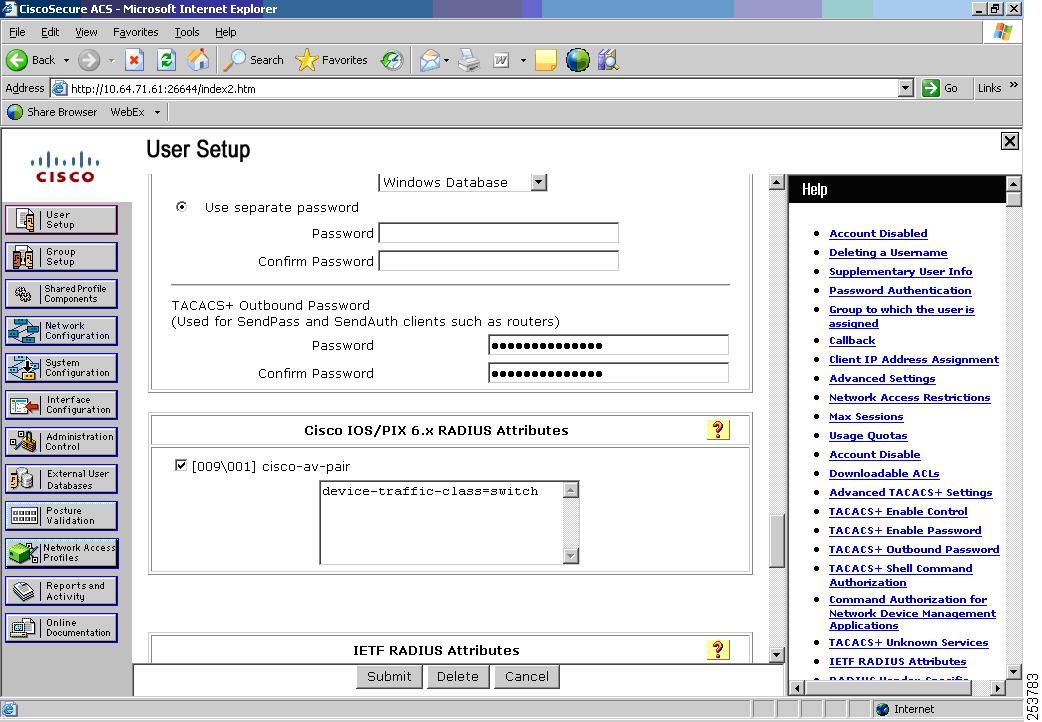Viewport: 1042px width, 722px height.
Task: Click help icon for Cisco IOS/PIX RADIUS Attributes
Action: pyautogui.click(x=718, y=429)
